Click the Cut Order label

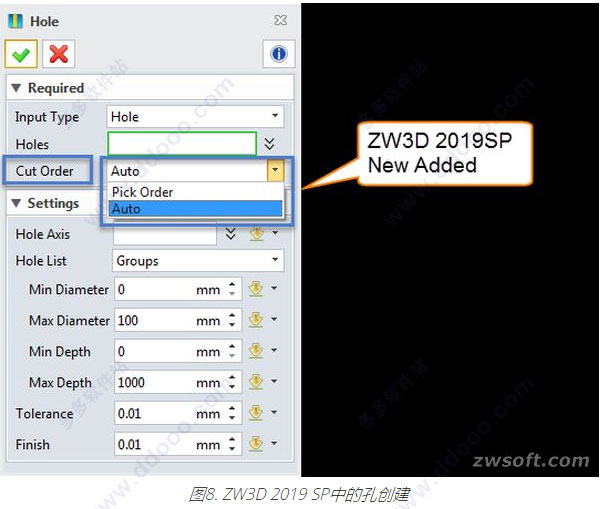(x=45, y=171)
